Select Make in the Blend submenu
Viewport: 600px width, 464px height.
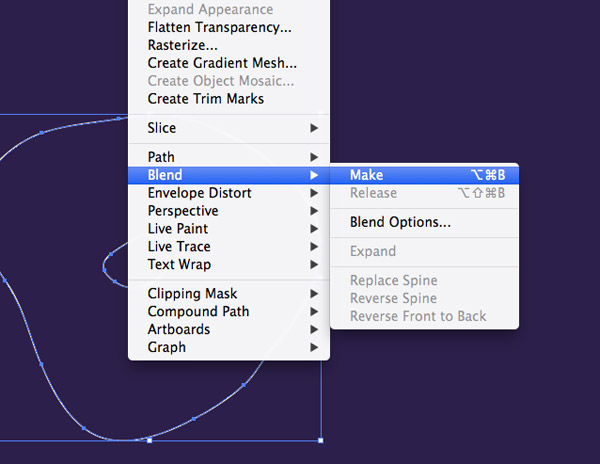coord(367,175)
